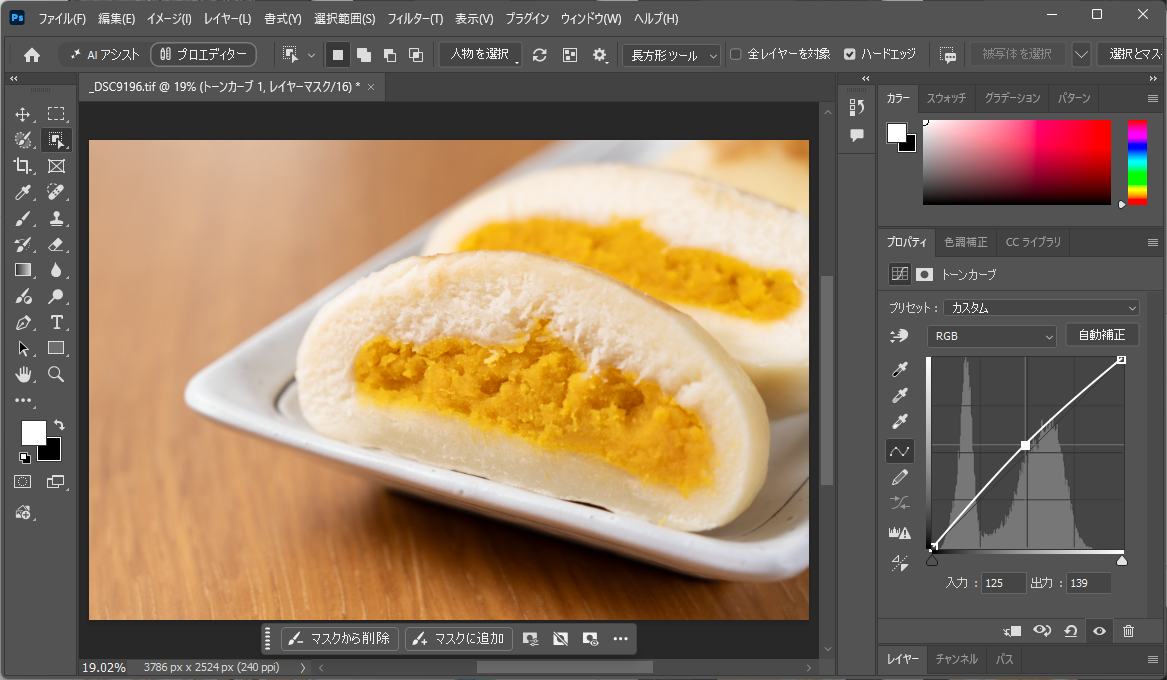Click the マスクに追加 button
The image size is (1167, 680).
click(x=458, y=638)
